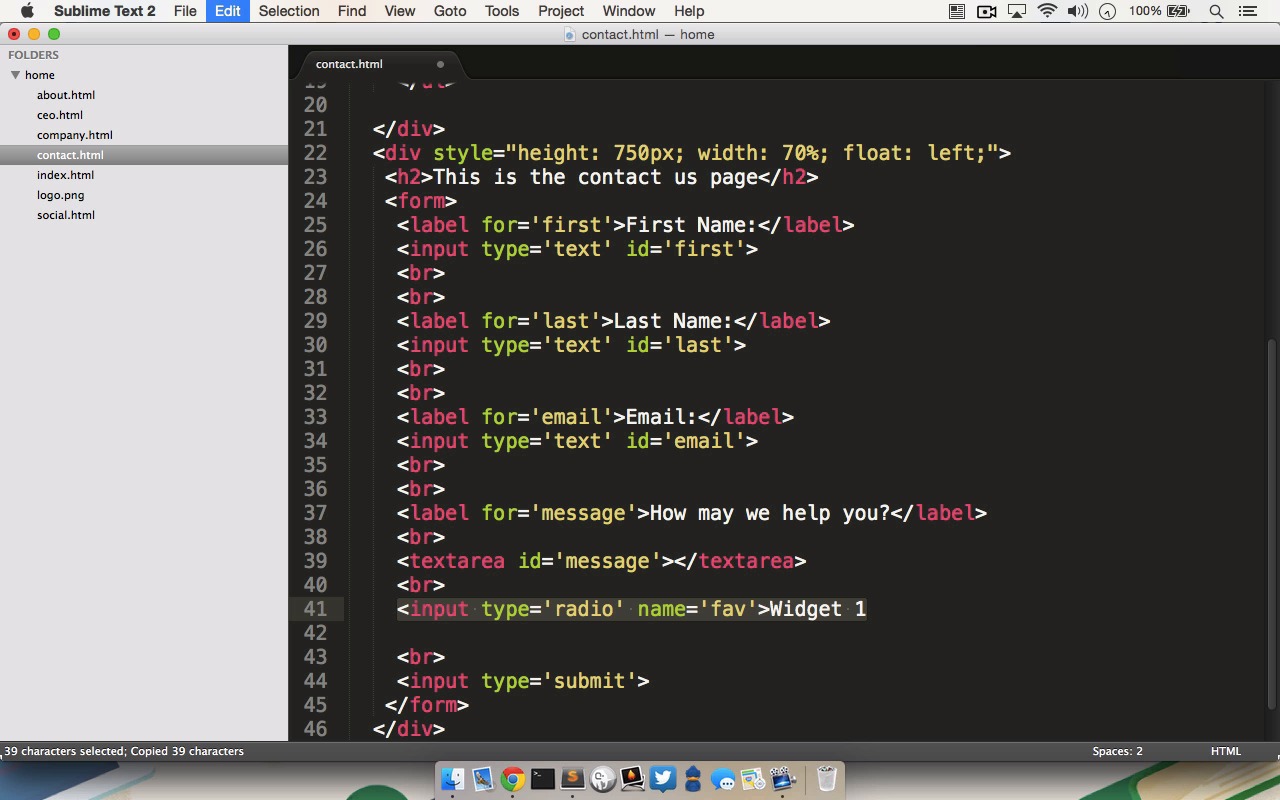
Task: Open Finder from the dock
Action: 453,779
